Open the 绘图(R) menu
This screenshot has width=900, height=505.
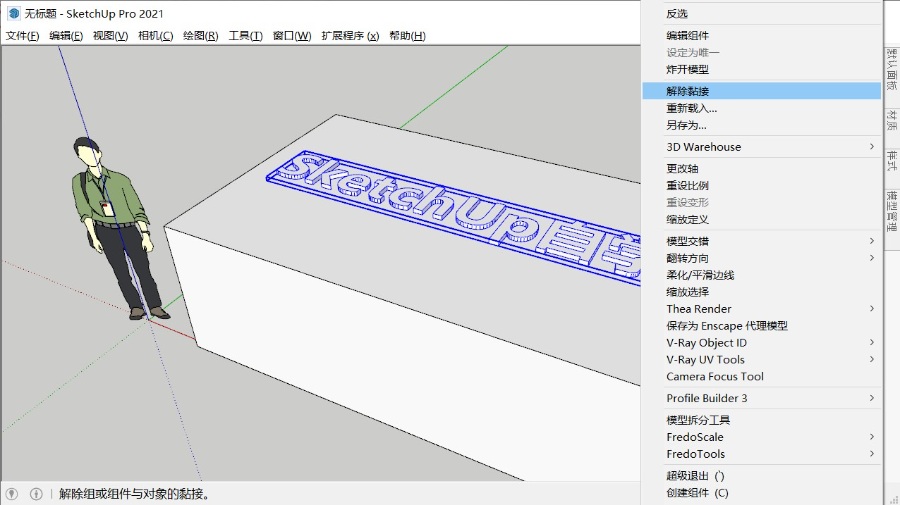(x=200, y=36)
